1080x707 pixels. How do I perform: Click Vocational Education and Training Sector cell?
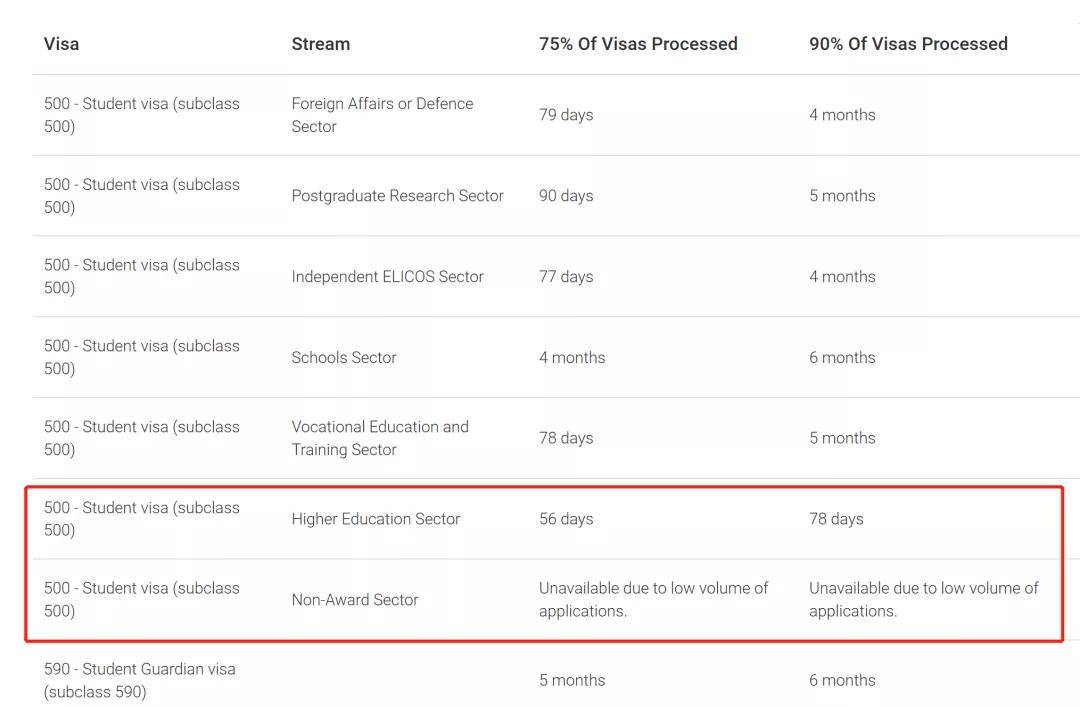(380, 438)
